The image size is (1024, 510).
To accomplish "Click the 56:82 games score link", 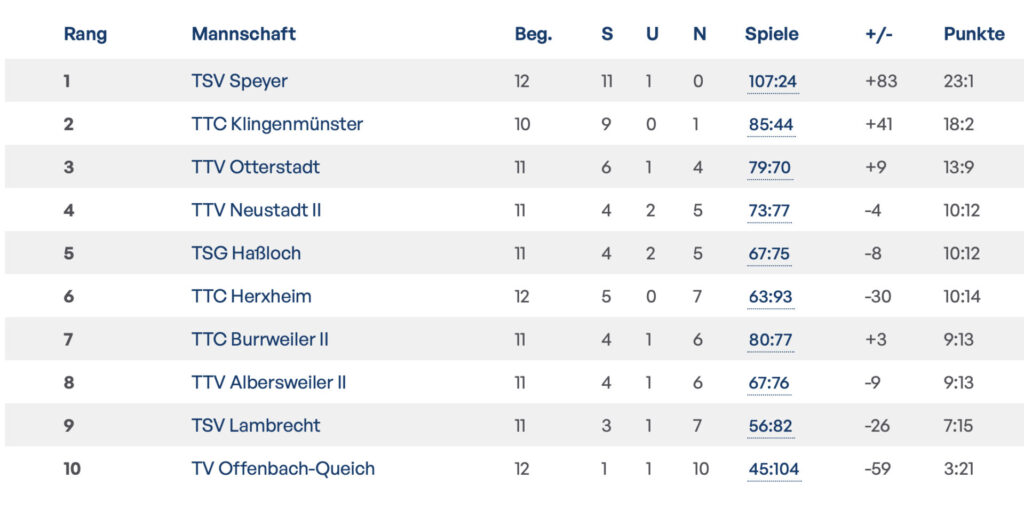I will pyautogui.click(x=770, y=425).
